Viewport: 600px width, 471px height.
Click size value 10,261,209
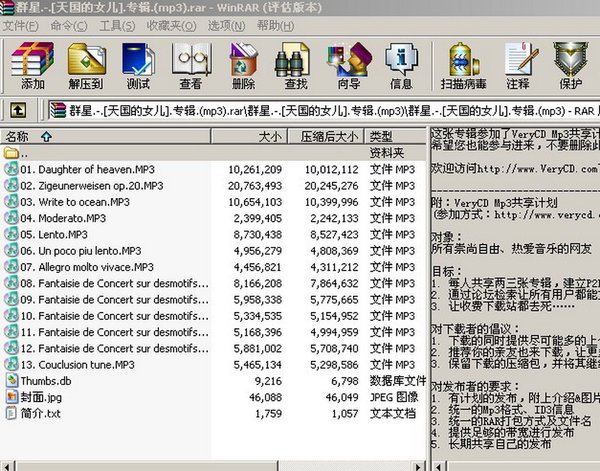point(255,169)
